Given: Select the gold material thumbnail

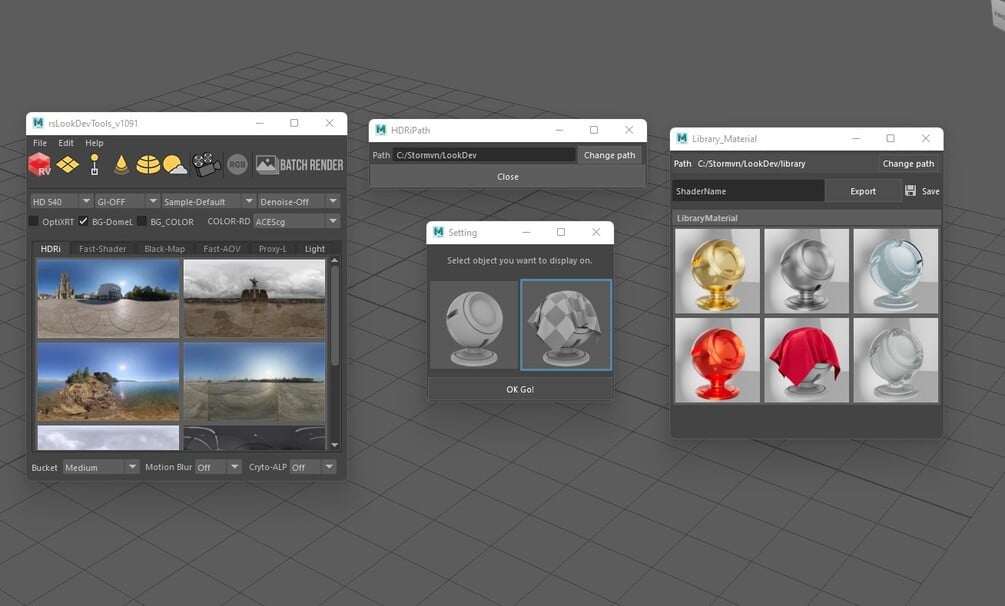Looking at the screenshot, I should (x=717, y=271).
